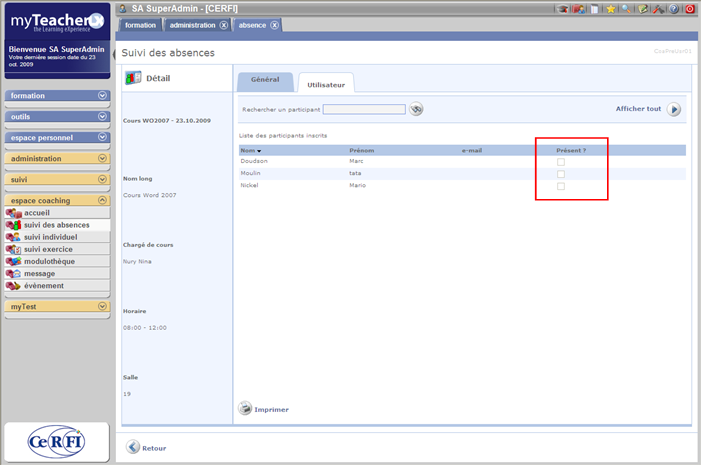Image resolution: width=701 pixels, height=465 pixels.
Task: Click the graduation cap icon in top toolbar
Action: (x=564, y=9)
